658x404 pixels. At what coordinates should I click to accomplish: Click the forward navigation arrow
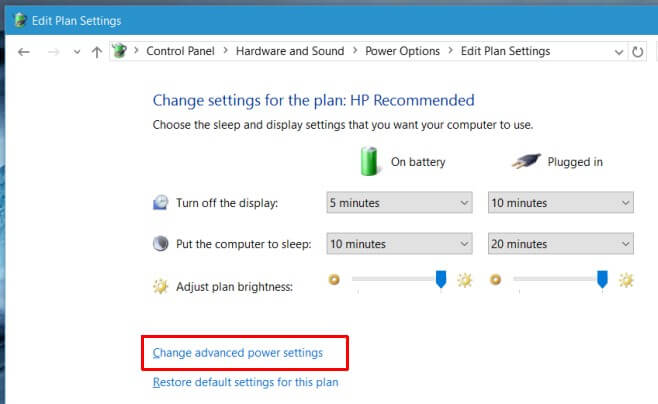click(x=53, y=52)
